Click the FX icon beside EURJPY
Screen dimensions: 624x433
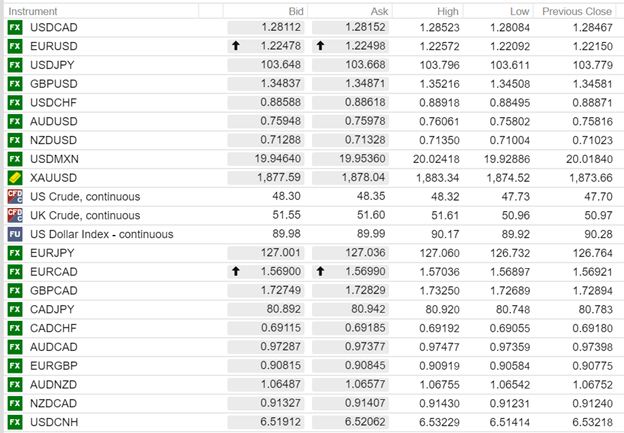pos(14,253)
